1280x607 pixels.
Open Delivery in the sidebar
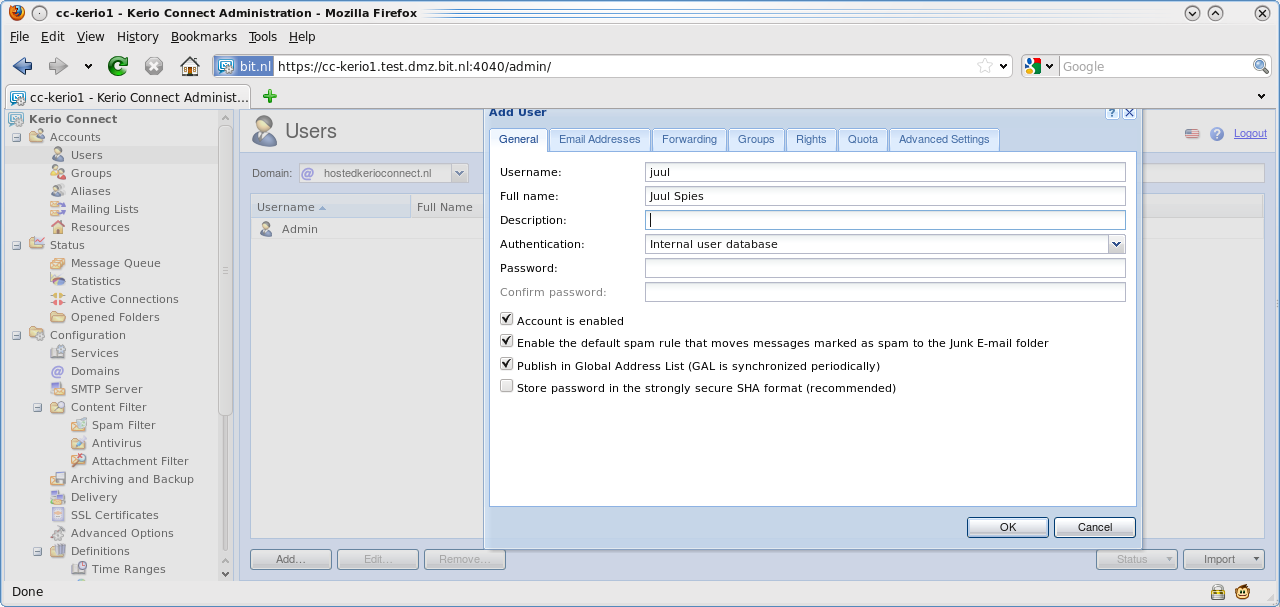[x=94, y=497]
